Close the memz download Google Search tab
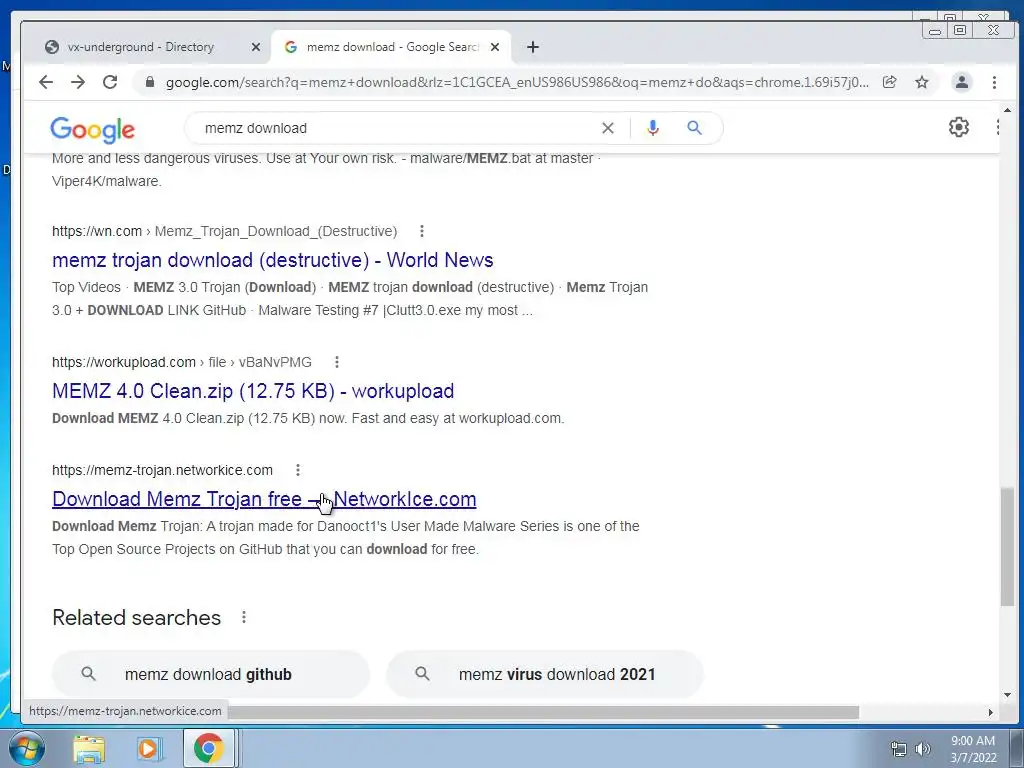The width and height of the screenshot is (1024, 768). click(x=494, y=47)
